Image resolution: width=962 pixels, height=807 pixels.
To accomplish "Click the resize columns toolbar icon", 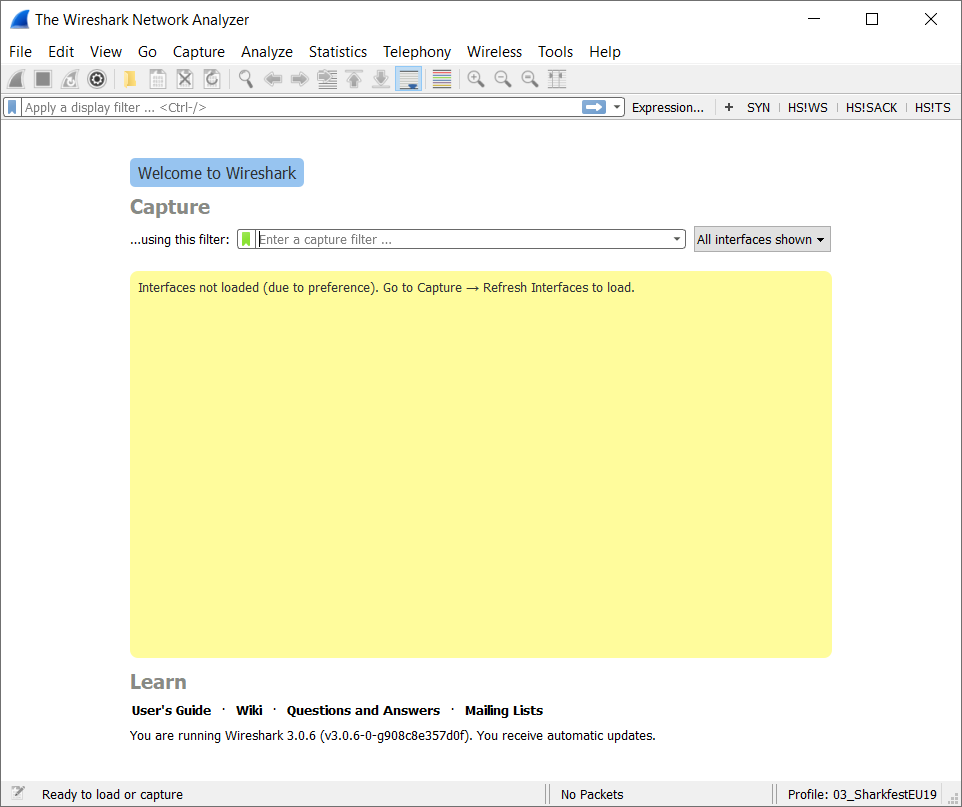I will click(557, 79).
